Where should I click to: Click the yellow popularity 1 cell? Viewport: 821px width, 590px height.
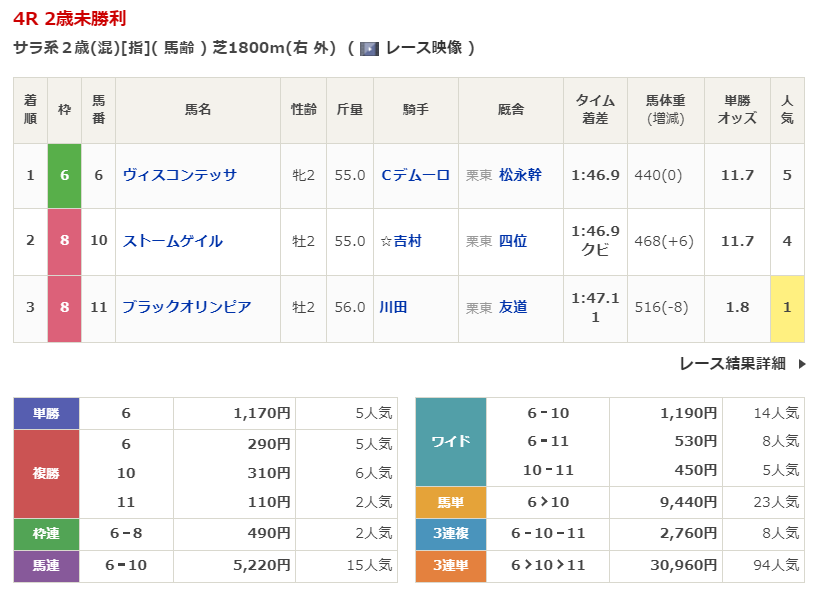point(787,307)
